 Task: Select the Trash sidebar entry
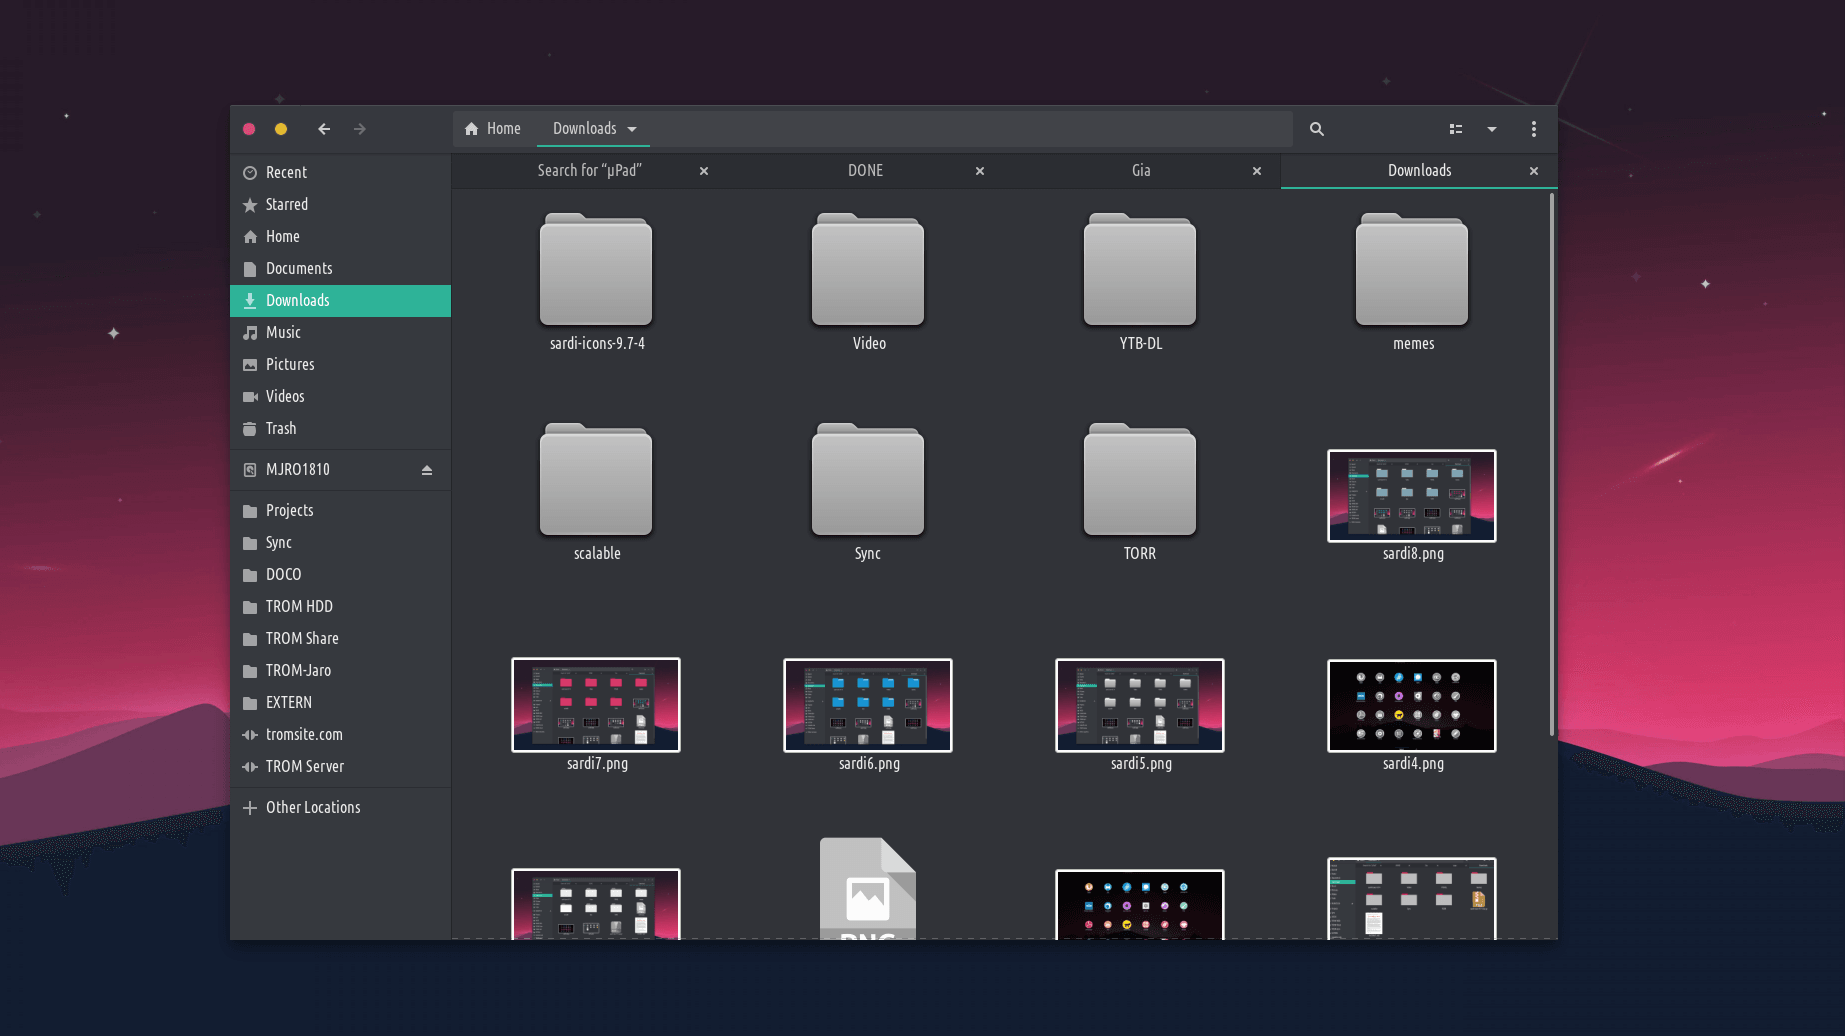tap(281, 428)
